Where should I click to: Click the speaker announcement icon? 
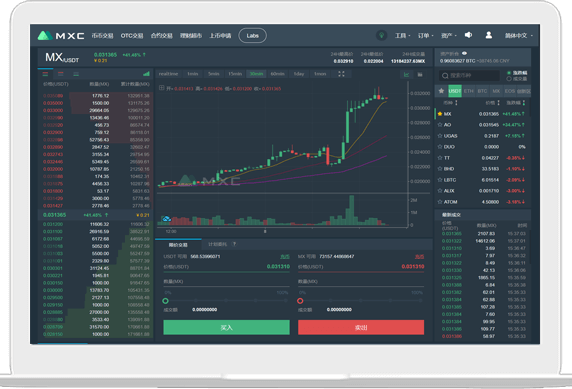(x=468, y=35)
